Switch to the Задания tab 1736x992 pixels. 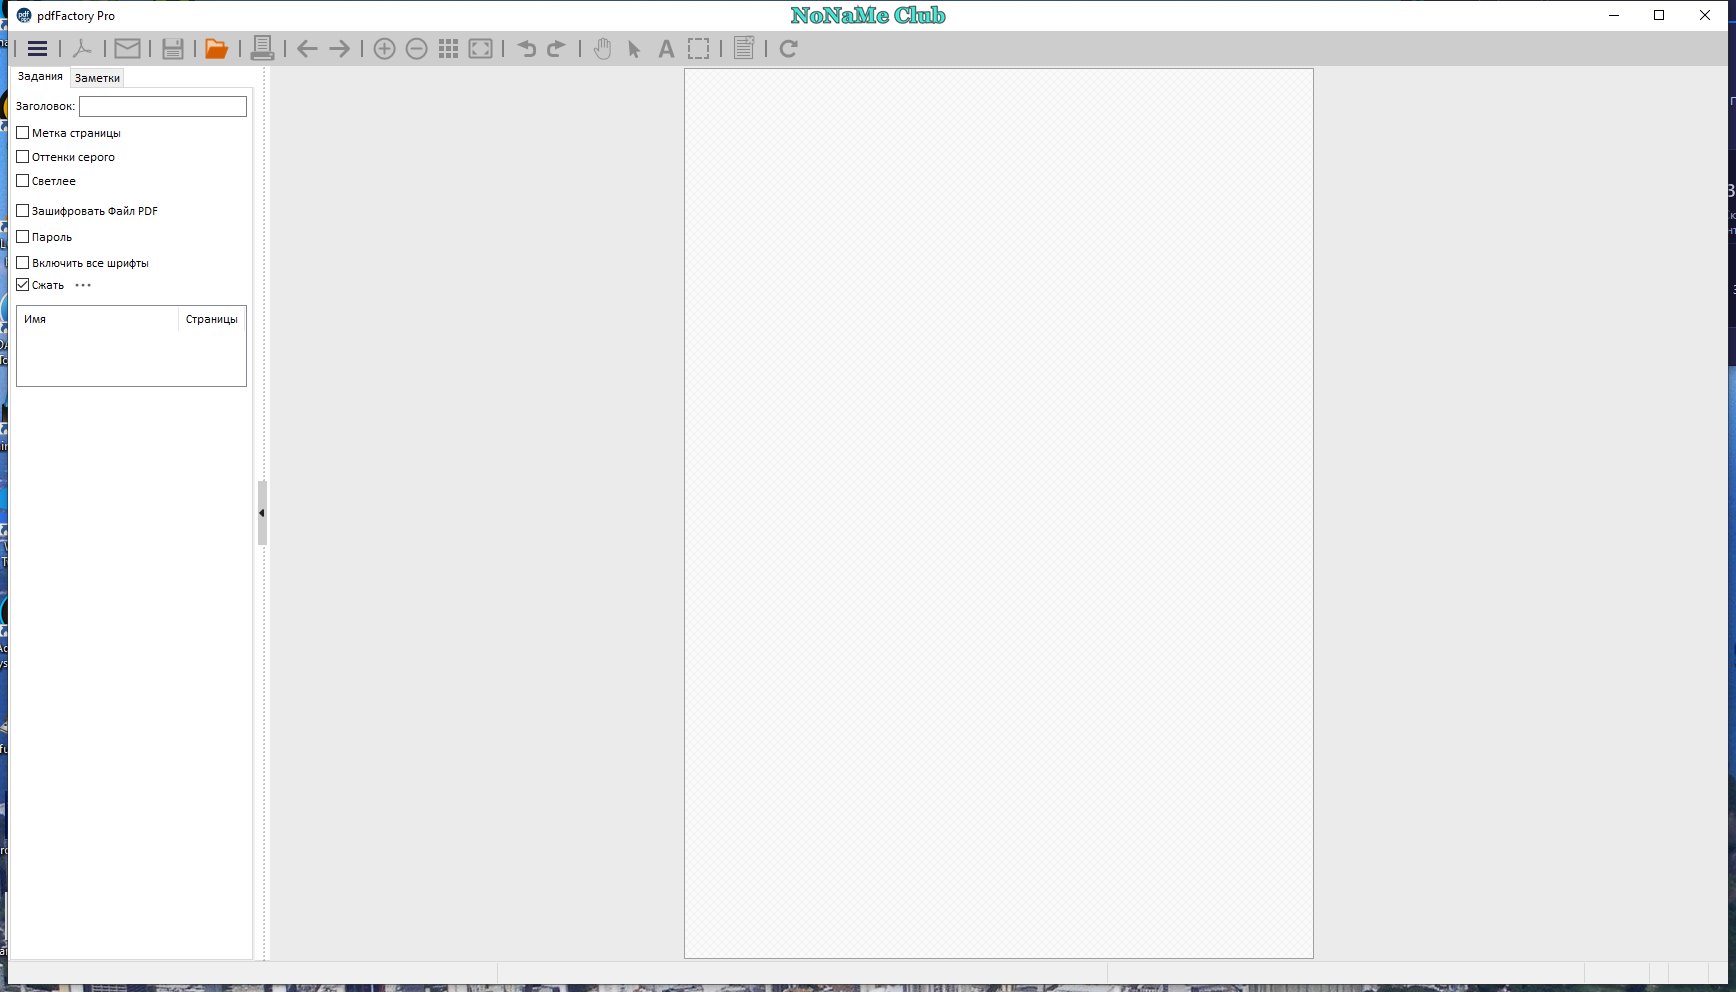(x=40, y=76)
